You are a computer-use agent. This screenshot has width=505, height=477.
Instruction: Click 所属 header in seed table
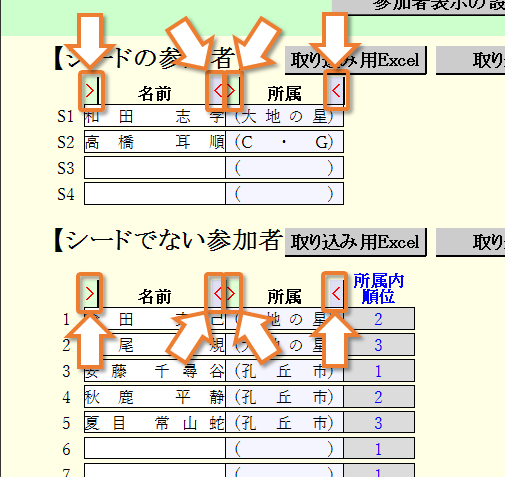point(284,93)
